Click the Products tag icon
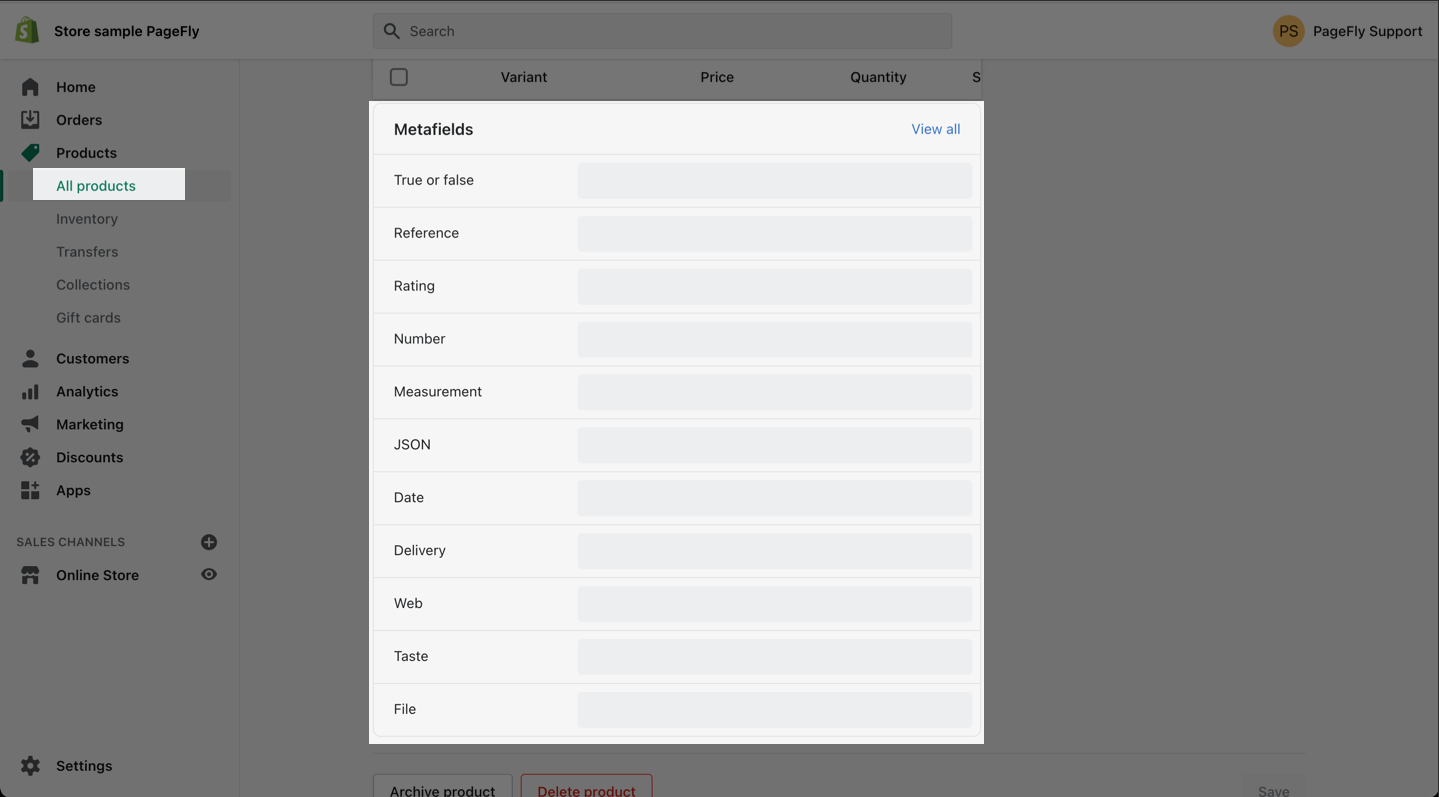The height and width of the screenshot is (797, 1439). tap(30, 153)
